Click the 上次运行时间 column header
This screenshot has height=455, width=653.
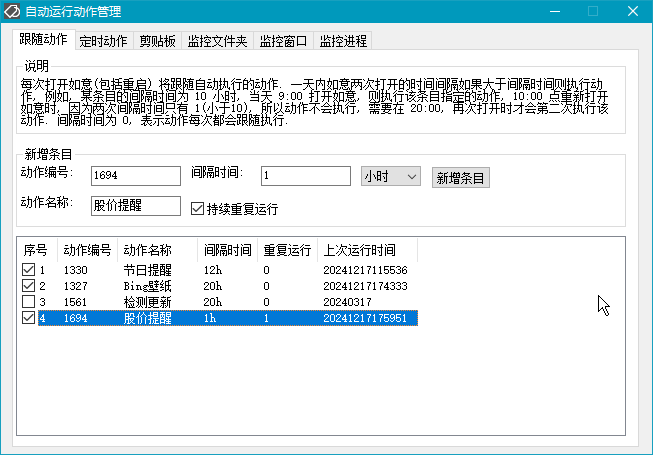pos(367,250)
